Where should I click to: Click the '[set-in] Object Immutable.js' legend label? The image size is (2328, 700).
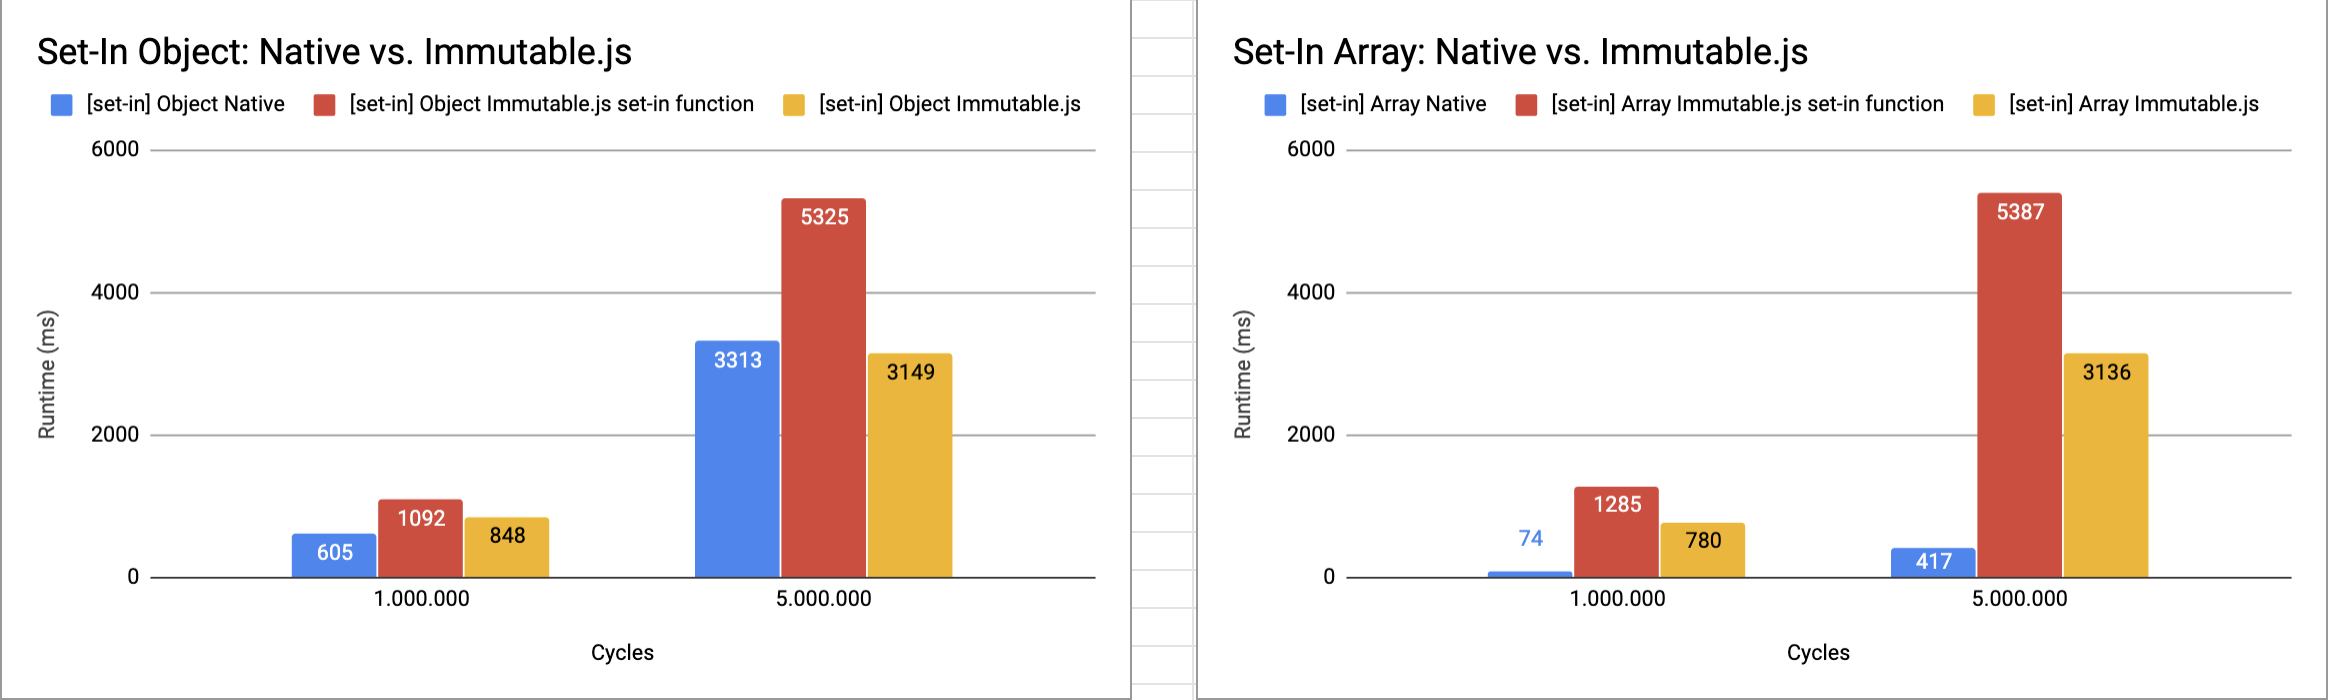tap(949, 104)
